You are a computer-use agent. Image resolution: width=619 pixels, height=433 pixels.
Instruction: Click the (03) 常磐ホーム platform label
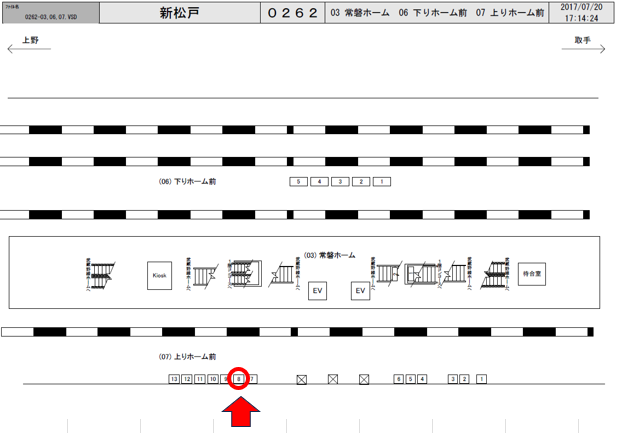pyautogui.click(x=329, y=255)
